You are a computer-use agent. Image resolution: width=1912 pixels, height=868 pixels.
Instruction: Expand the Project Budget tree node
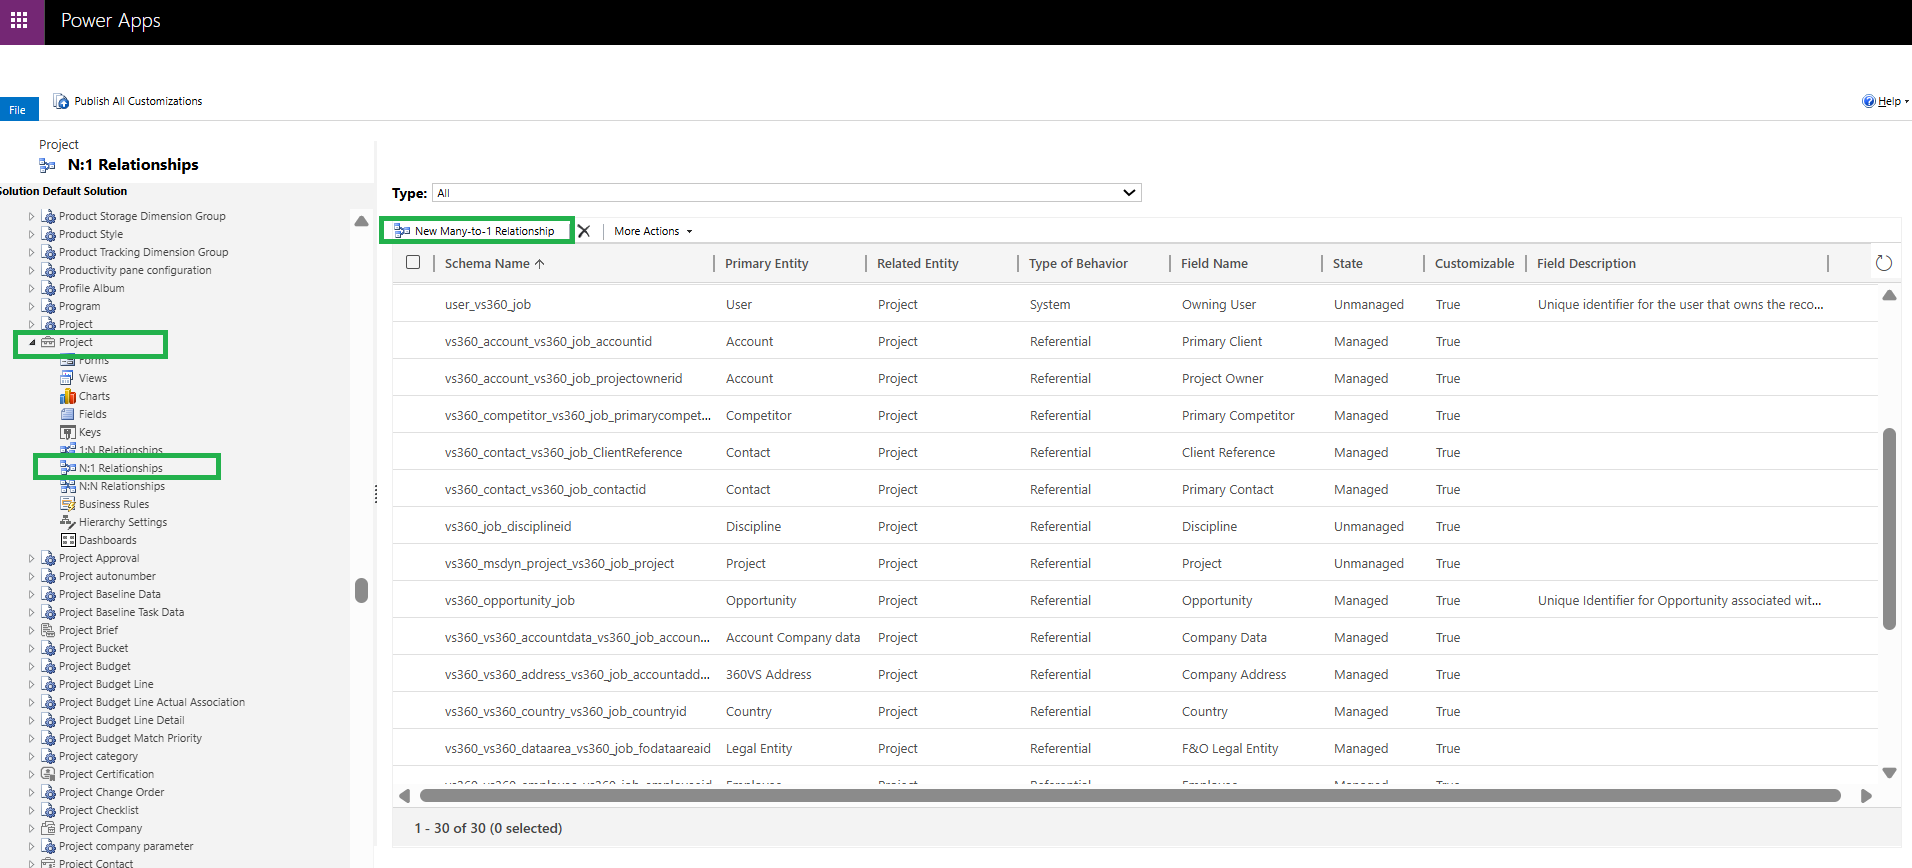32,666
